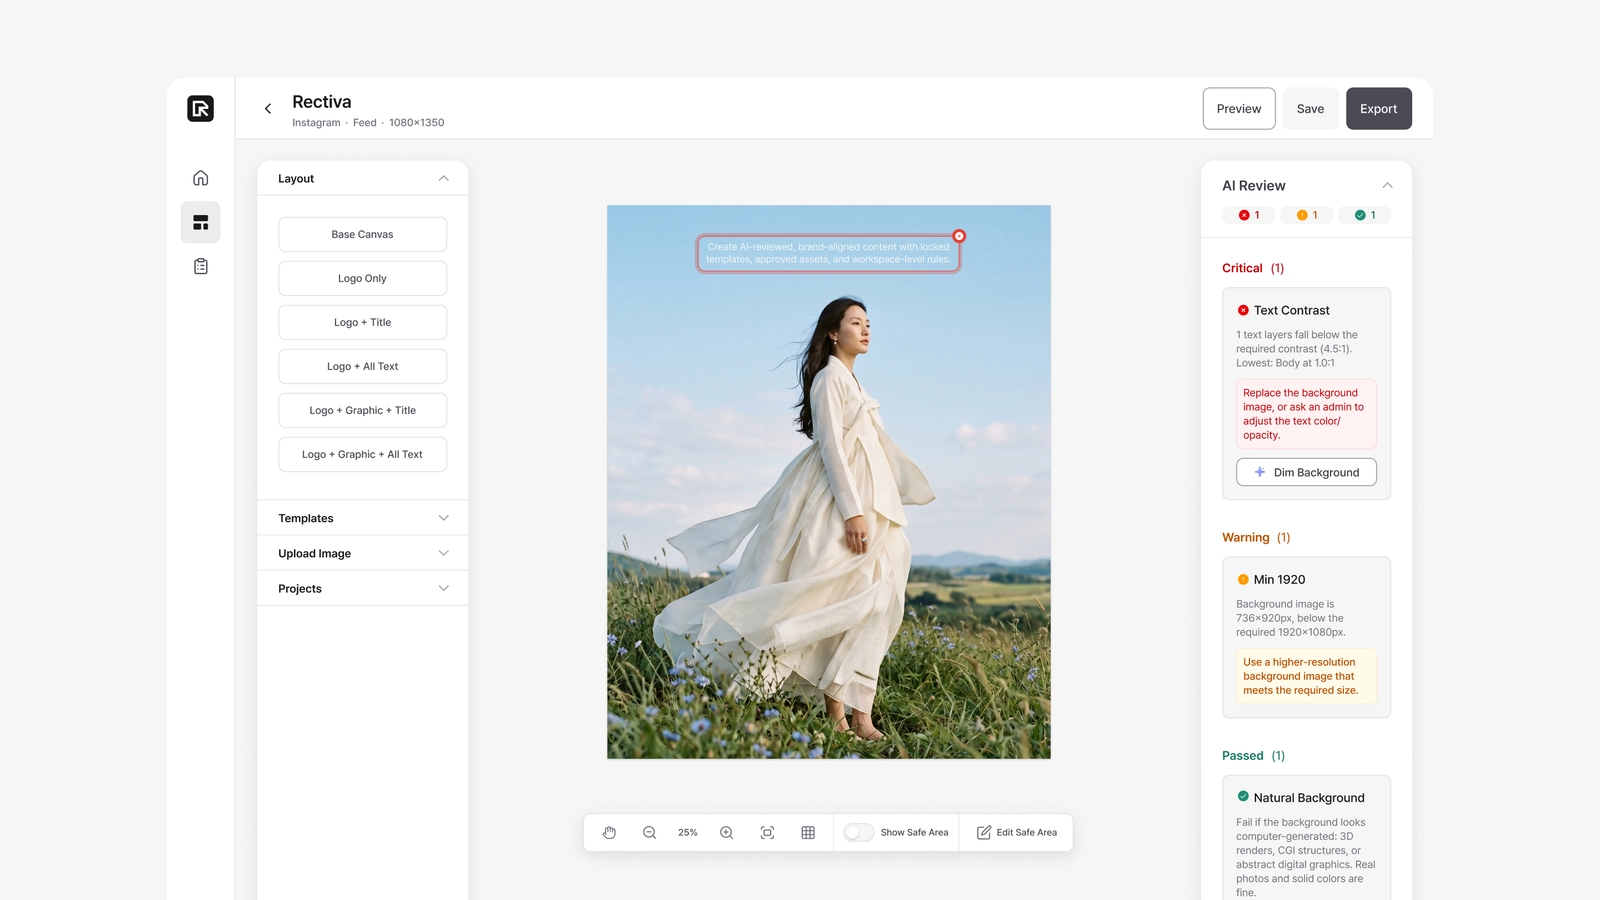Screen dimensions: 1600x900
Task: Toggle the grid overlay icon
Action: pos(808,832)
